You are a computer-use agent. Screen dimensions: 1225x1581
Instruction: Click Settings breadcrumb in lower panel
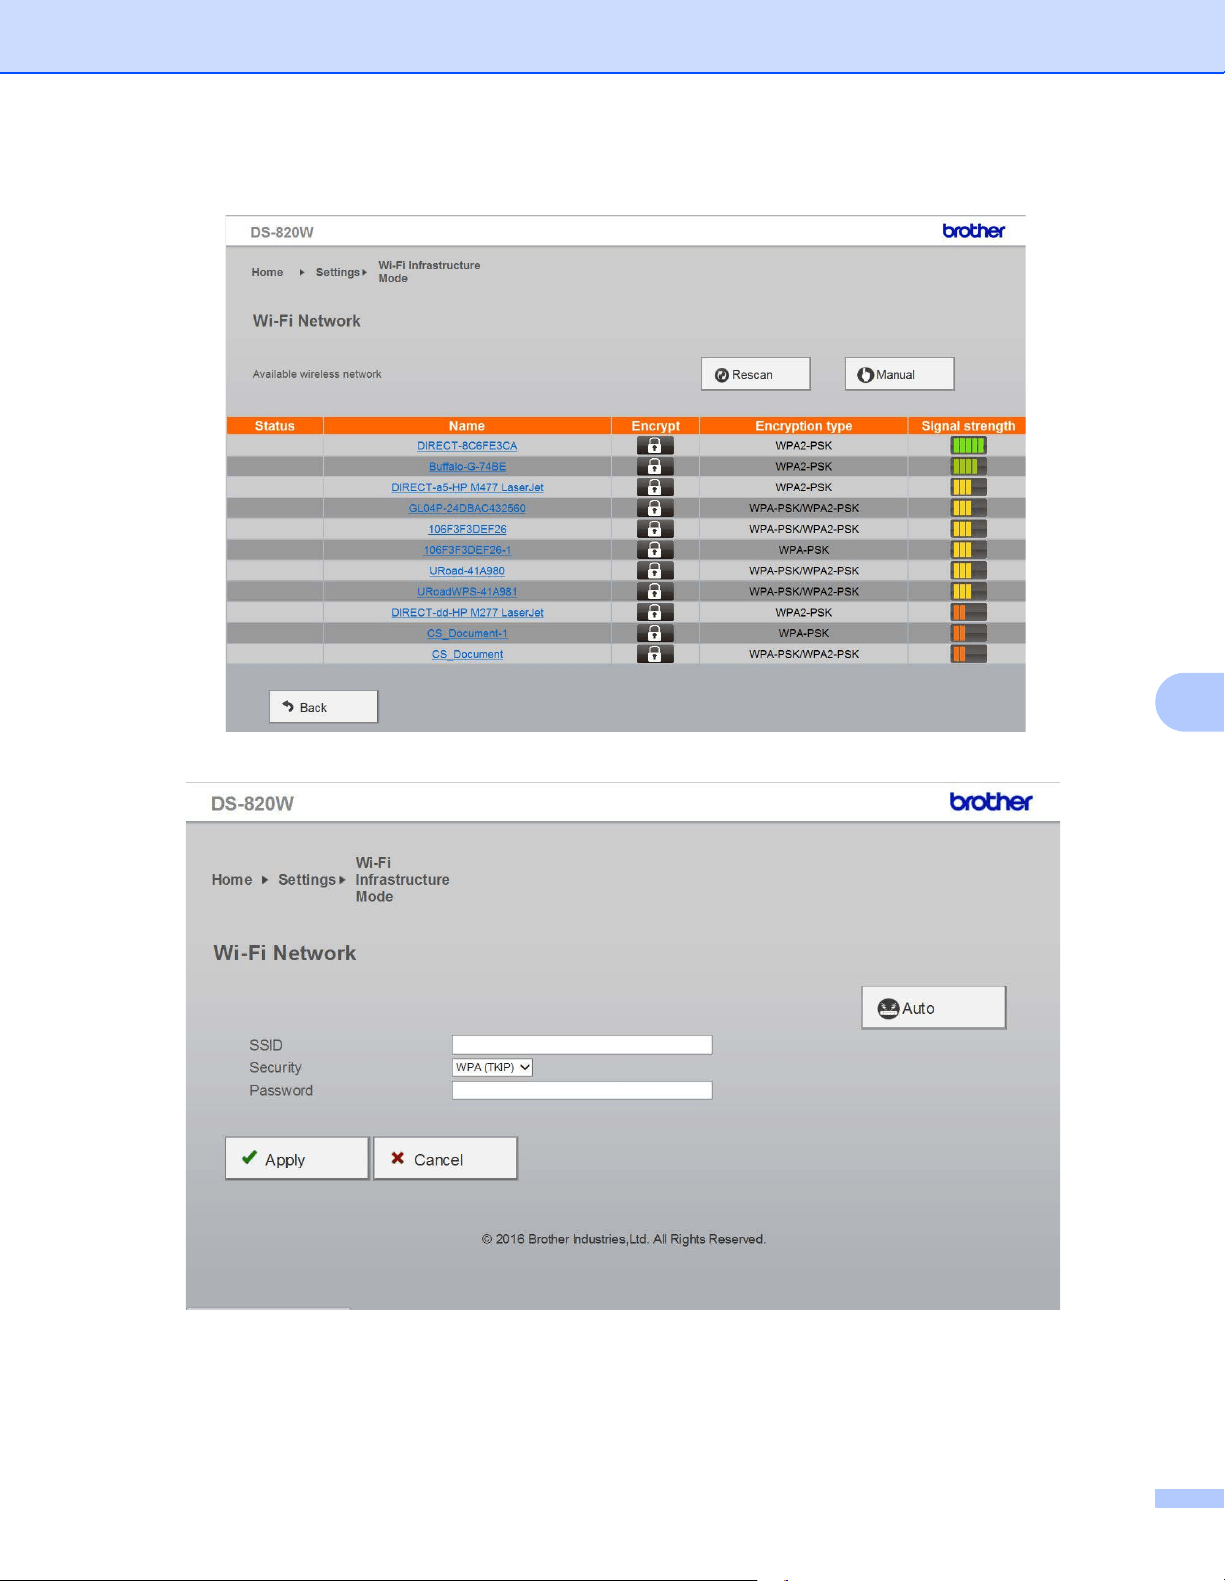pyautogui.click(x=307, y=880)
